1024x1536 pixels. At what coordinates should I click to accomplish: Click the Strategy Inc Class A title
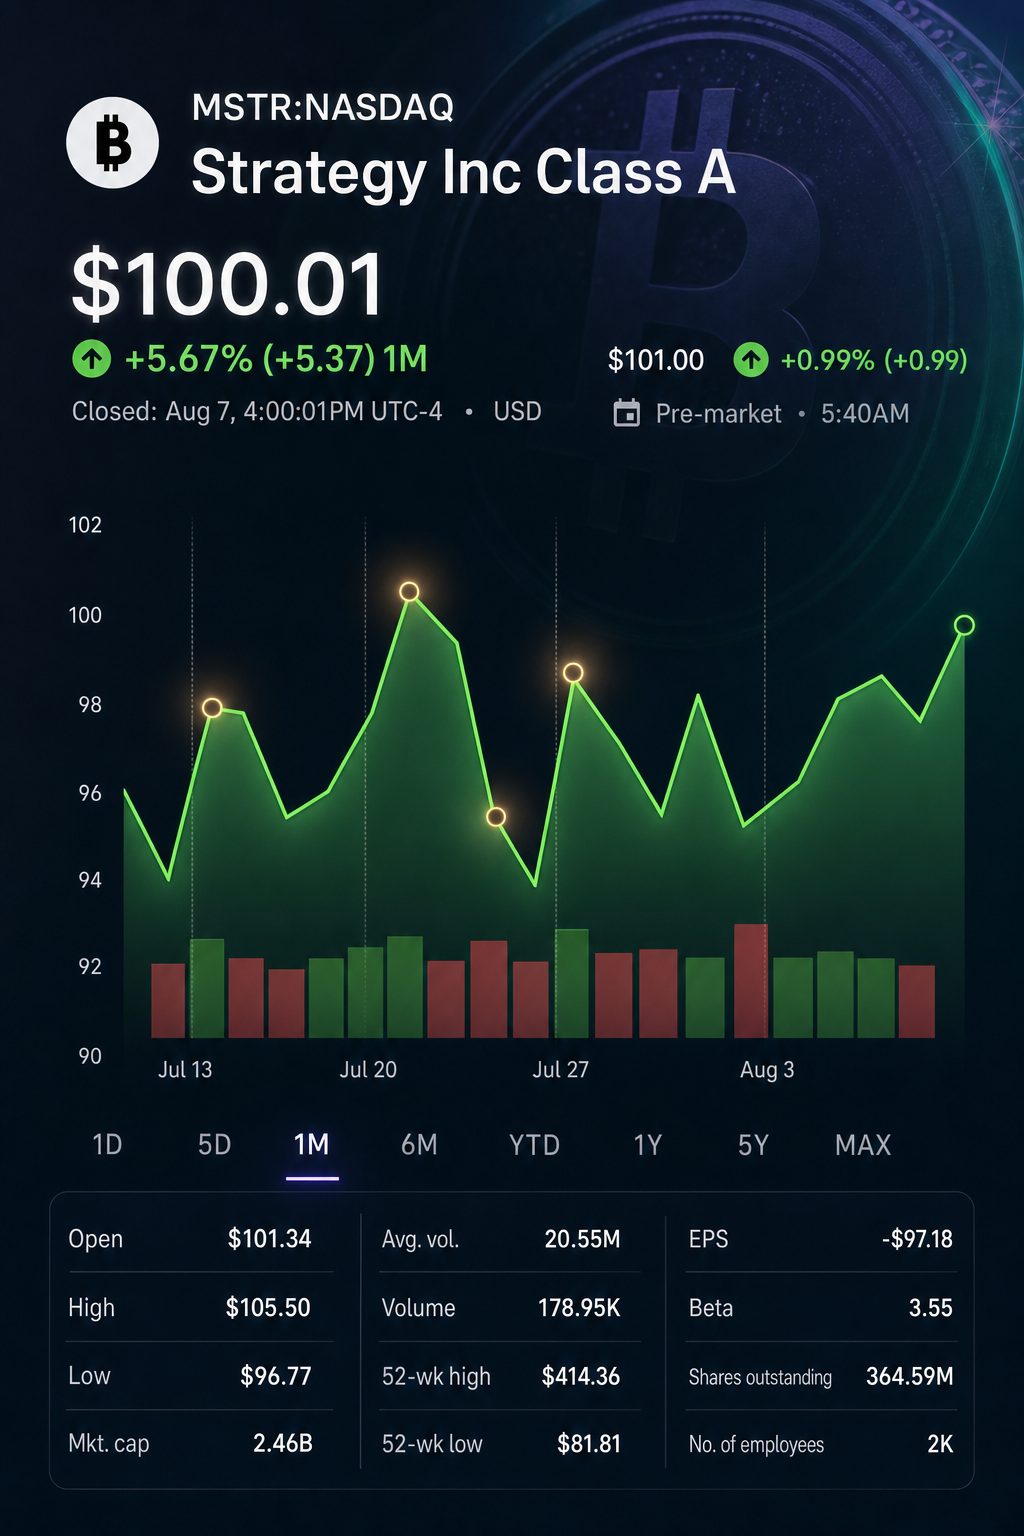[x=463, y=172]
